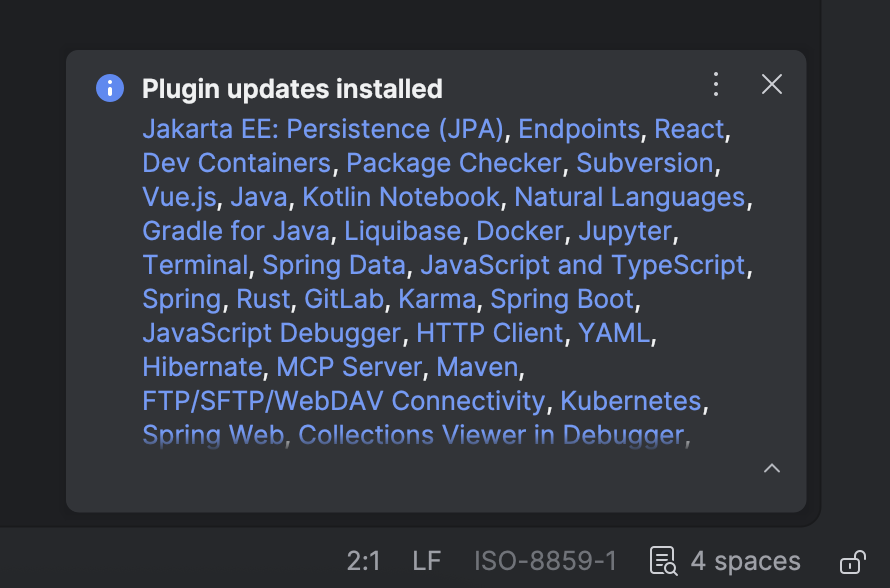This screenshot has width=890, height=588.
Task: Dismiss the notification with the X icon
Action: (771, 85)
